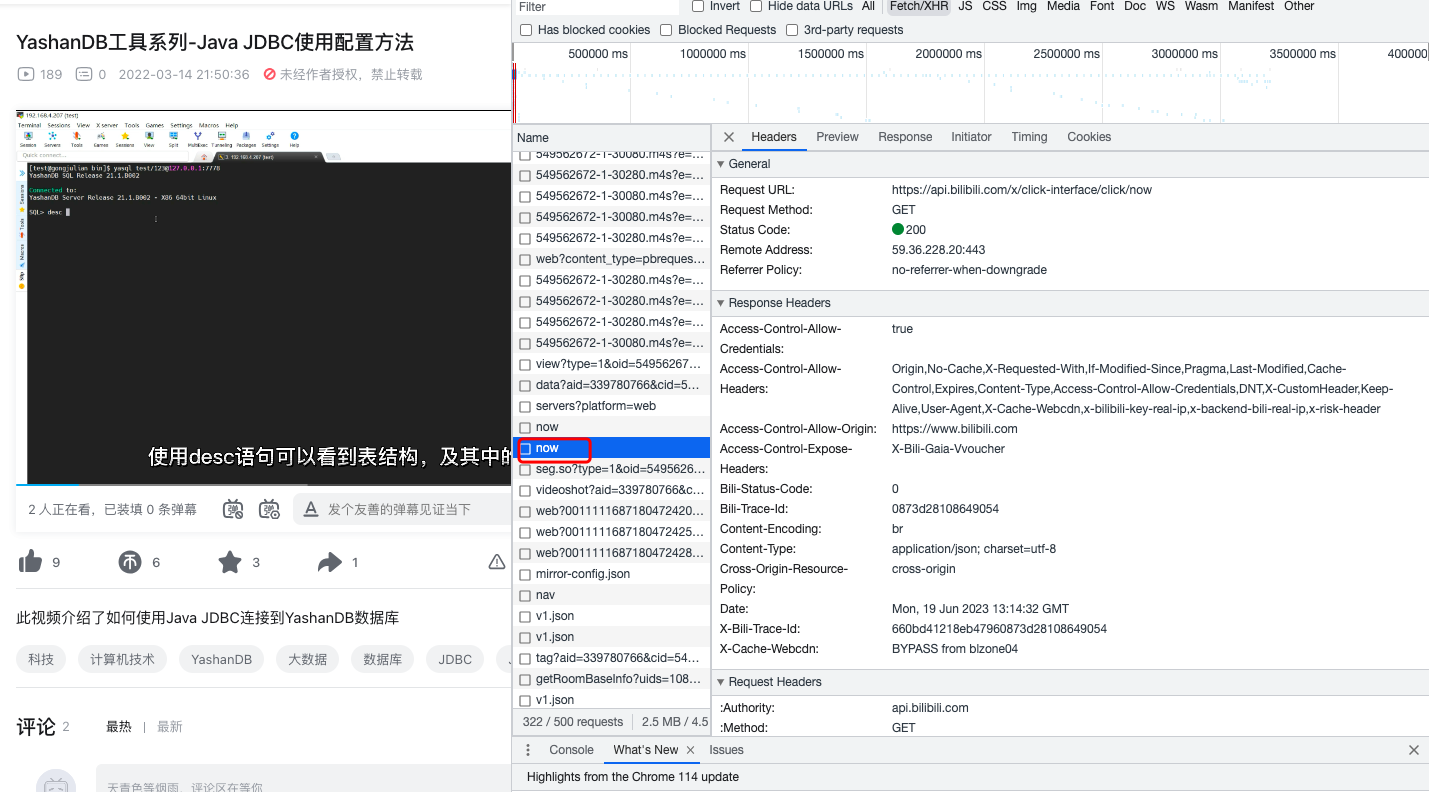Open the 大数据 tag
This screenshot has width=1429, height=792.
pos(307,659)
